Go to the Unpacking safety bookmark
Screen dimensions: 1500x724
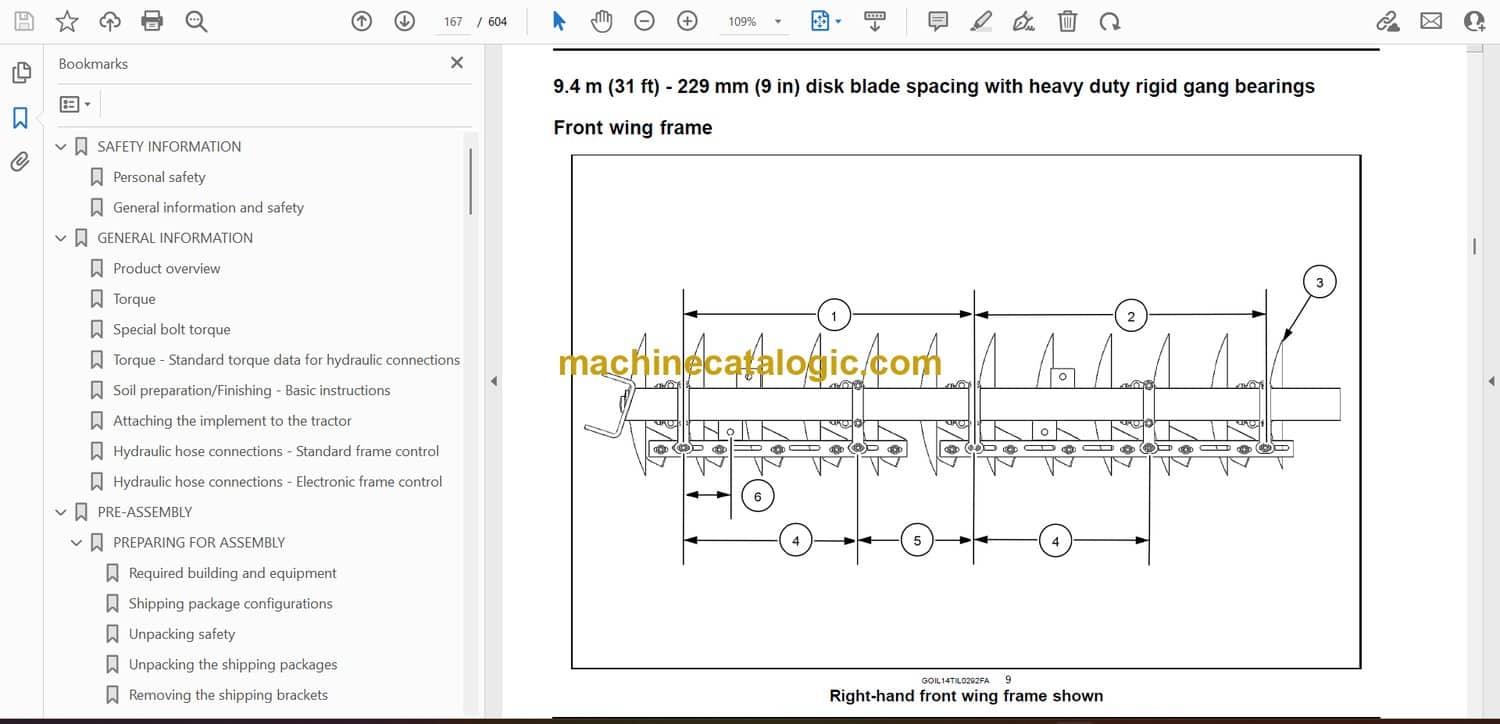[182, 634]
